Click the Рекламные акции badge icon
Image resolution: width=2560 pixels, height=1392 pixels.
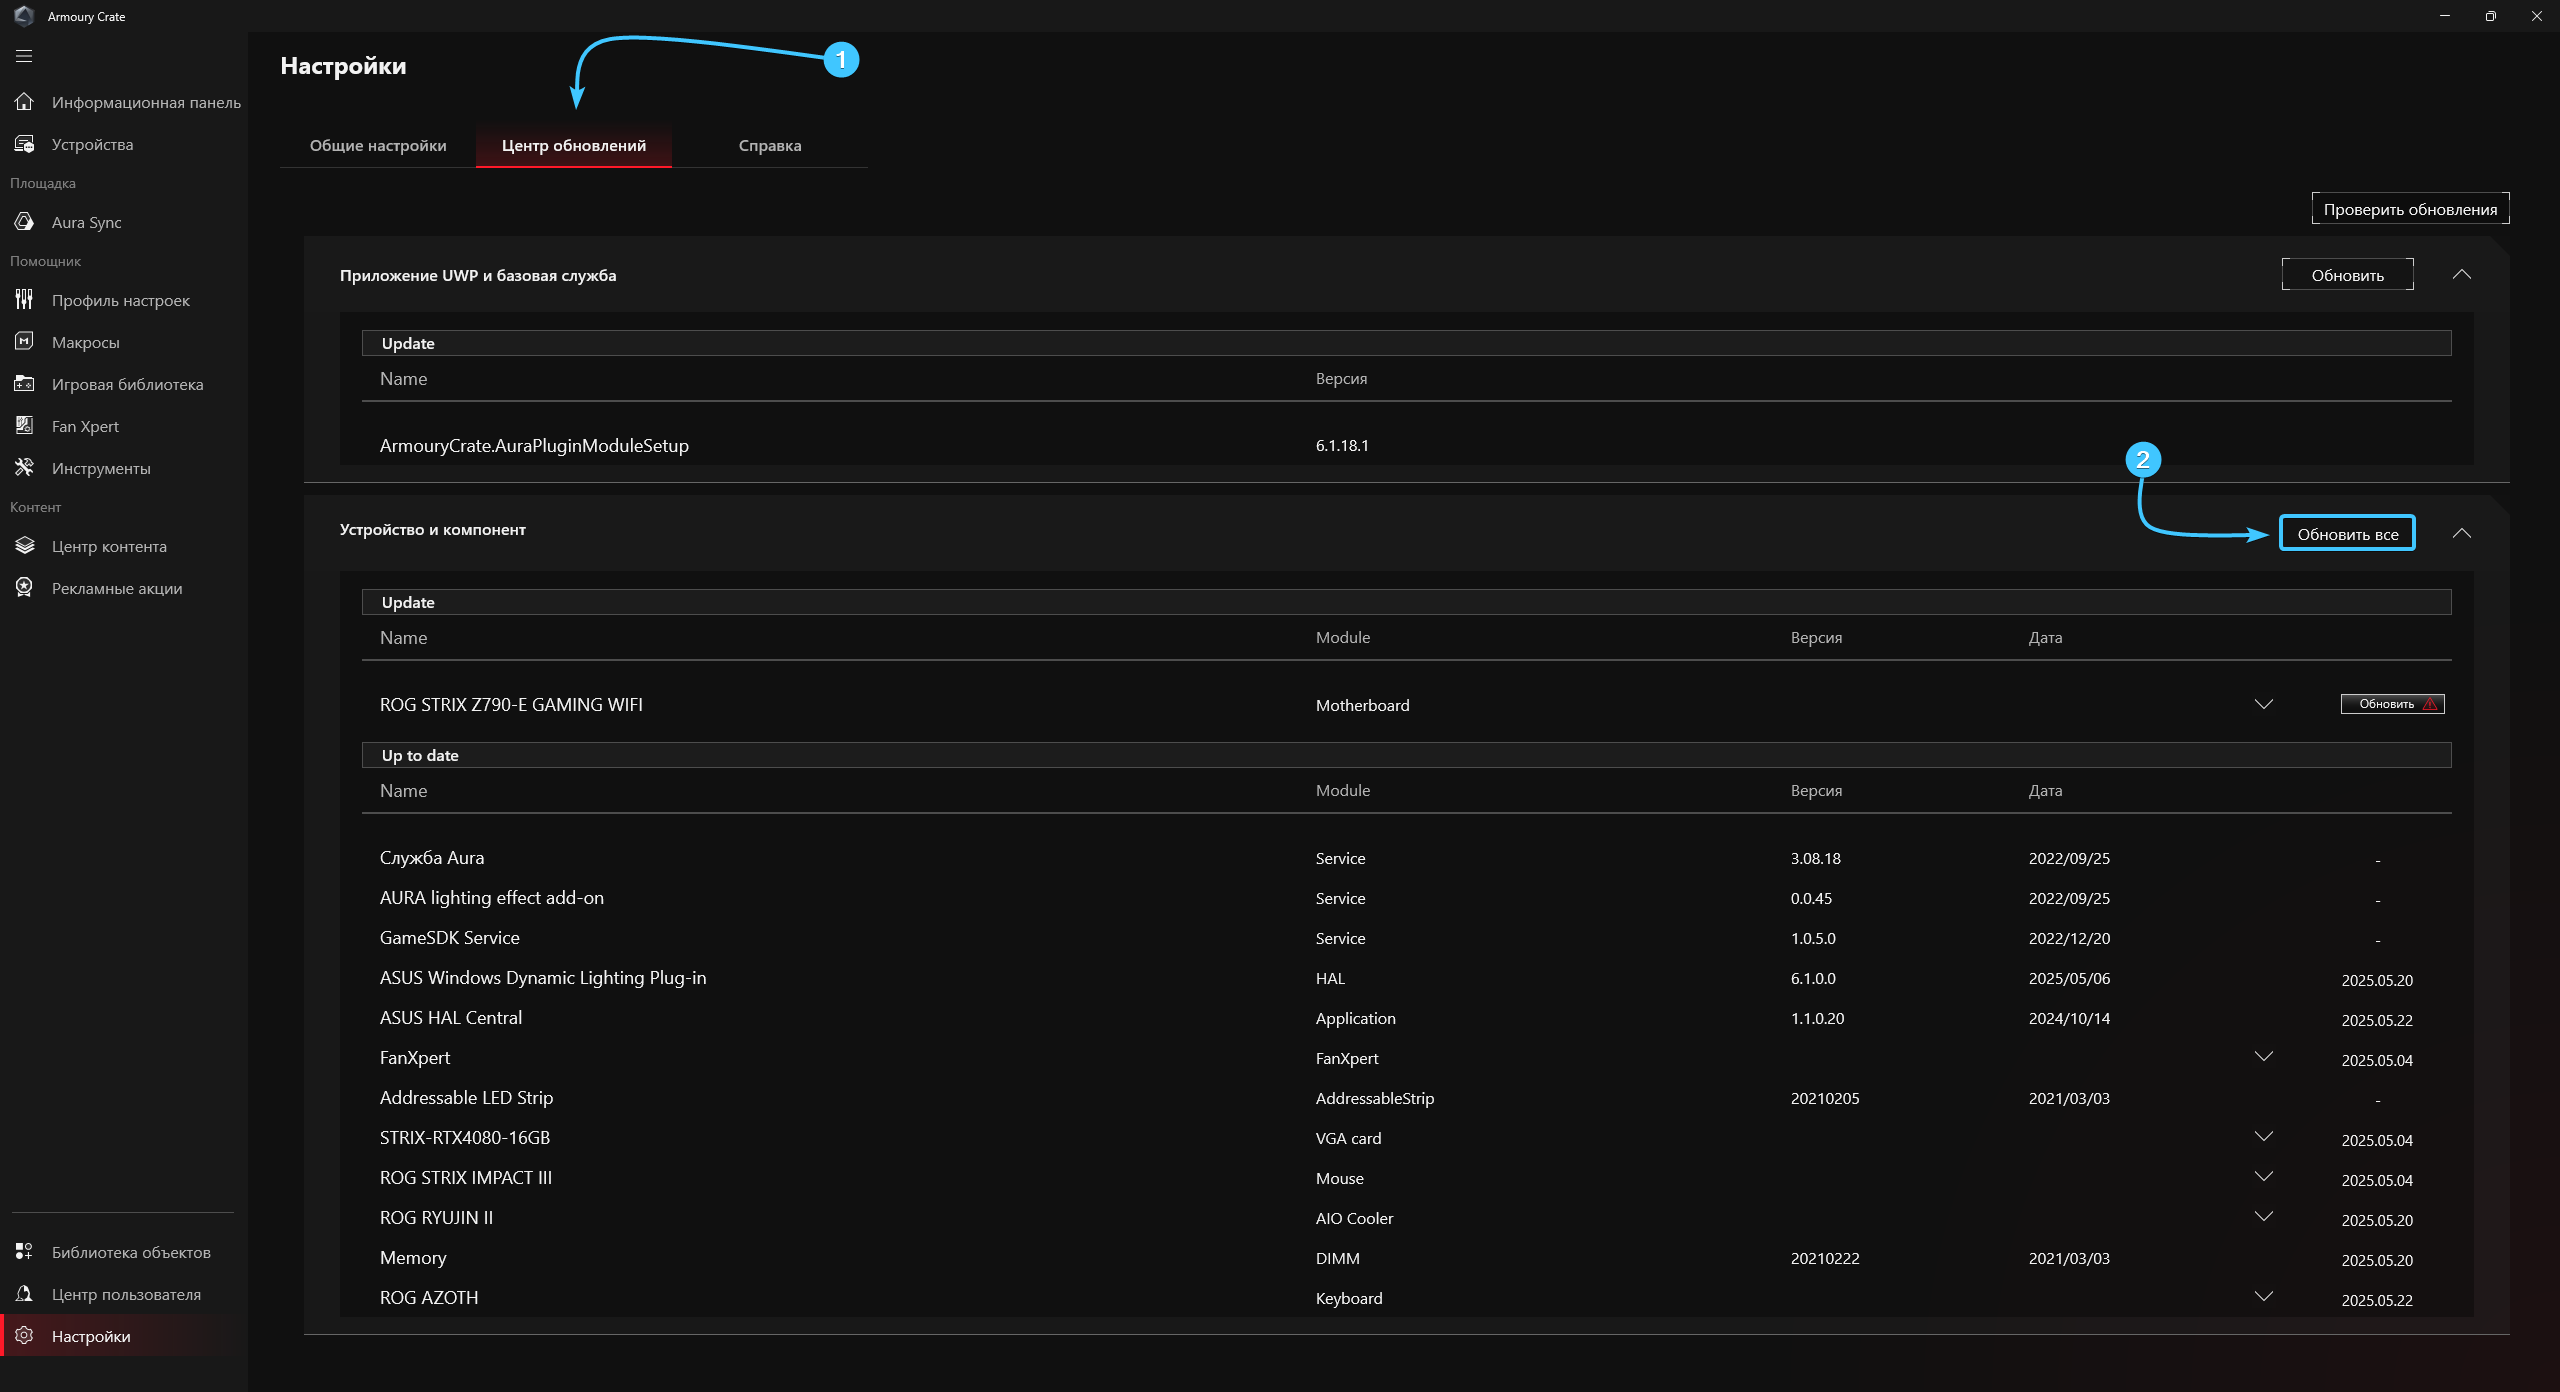tap(24, 588)
